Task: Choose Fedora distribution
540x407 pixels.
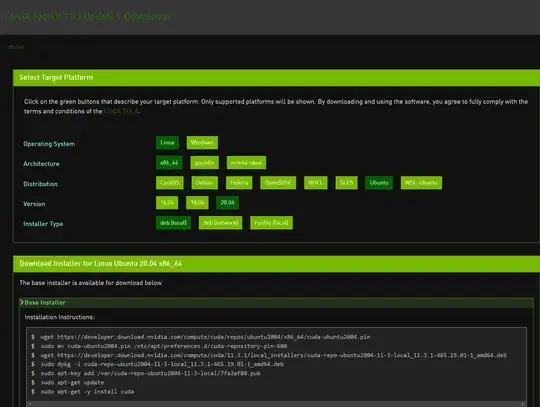Action: 239,182
